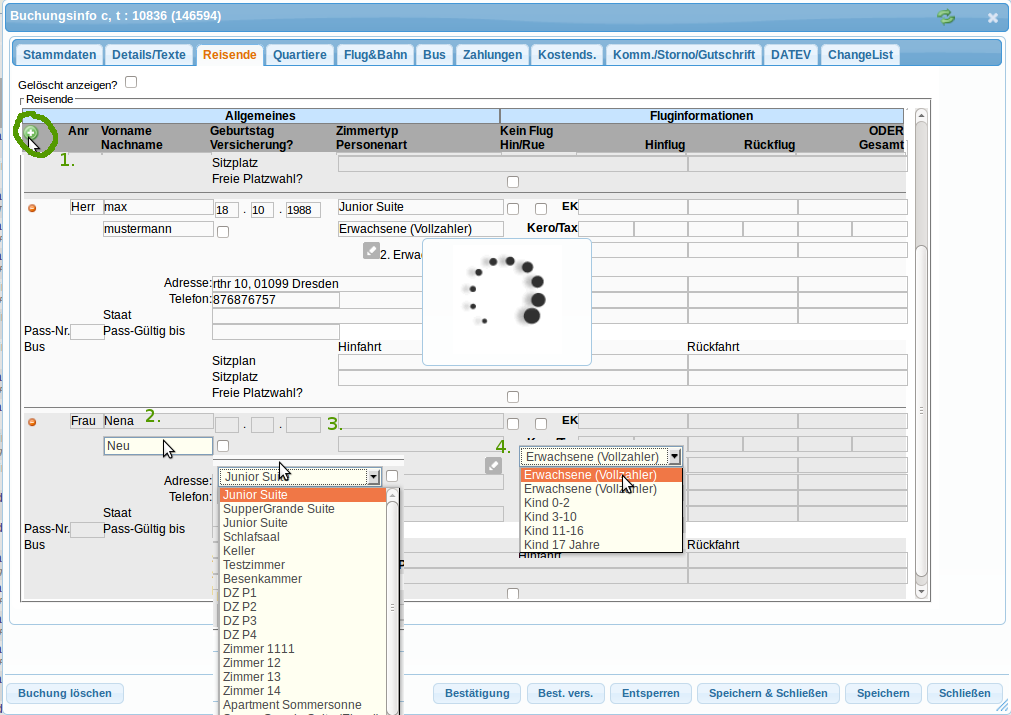
Task: Close the Buchungsinfo dialog with X icon
Action: pos(993,17)
